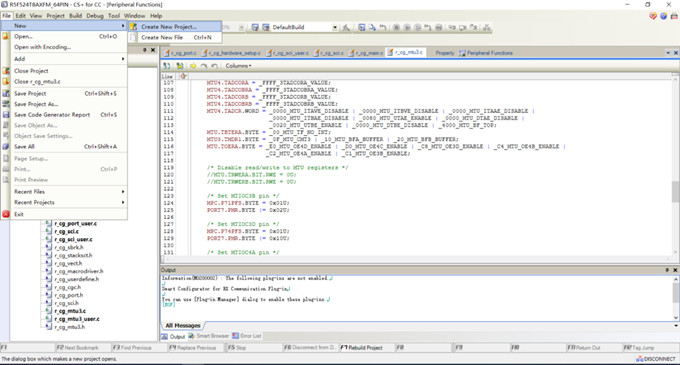Screen dimensions: 680x365
Task: Click the build project toolbar icon
Action: [255, 27]
